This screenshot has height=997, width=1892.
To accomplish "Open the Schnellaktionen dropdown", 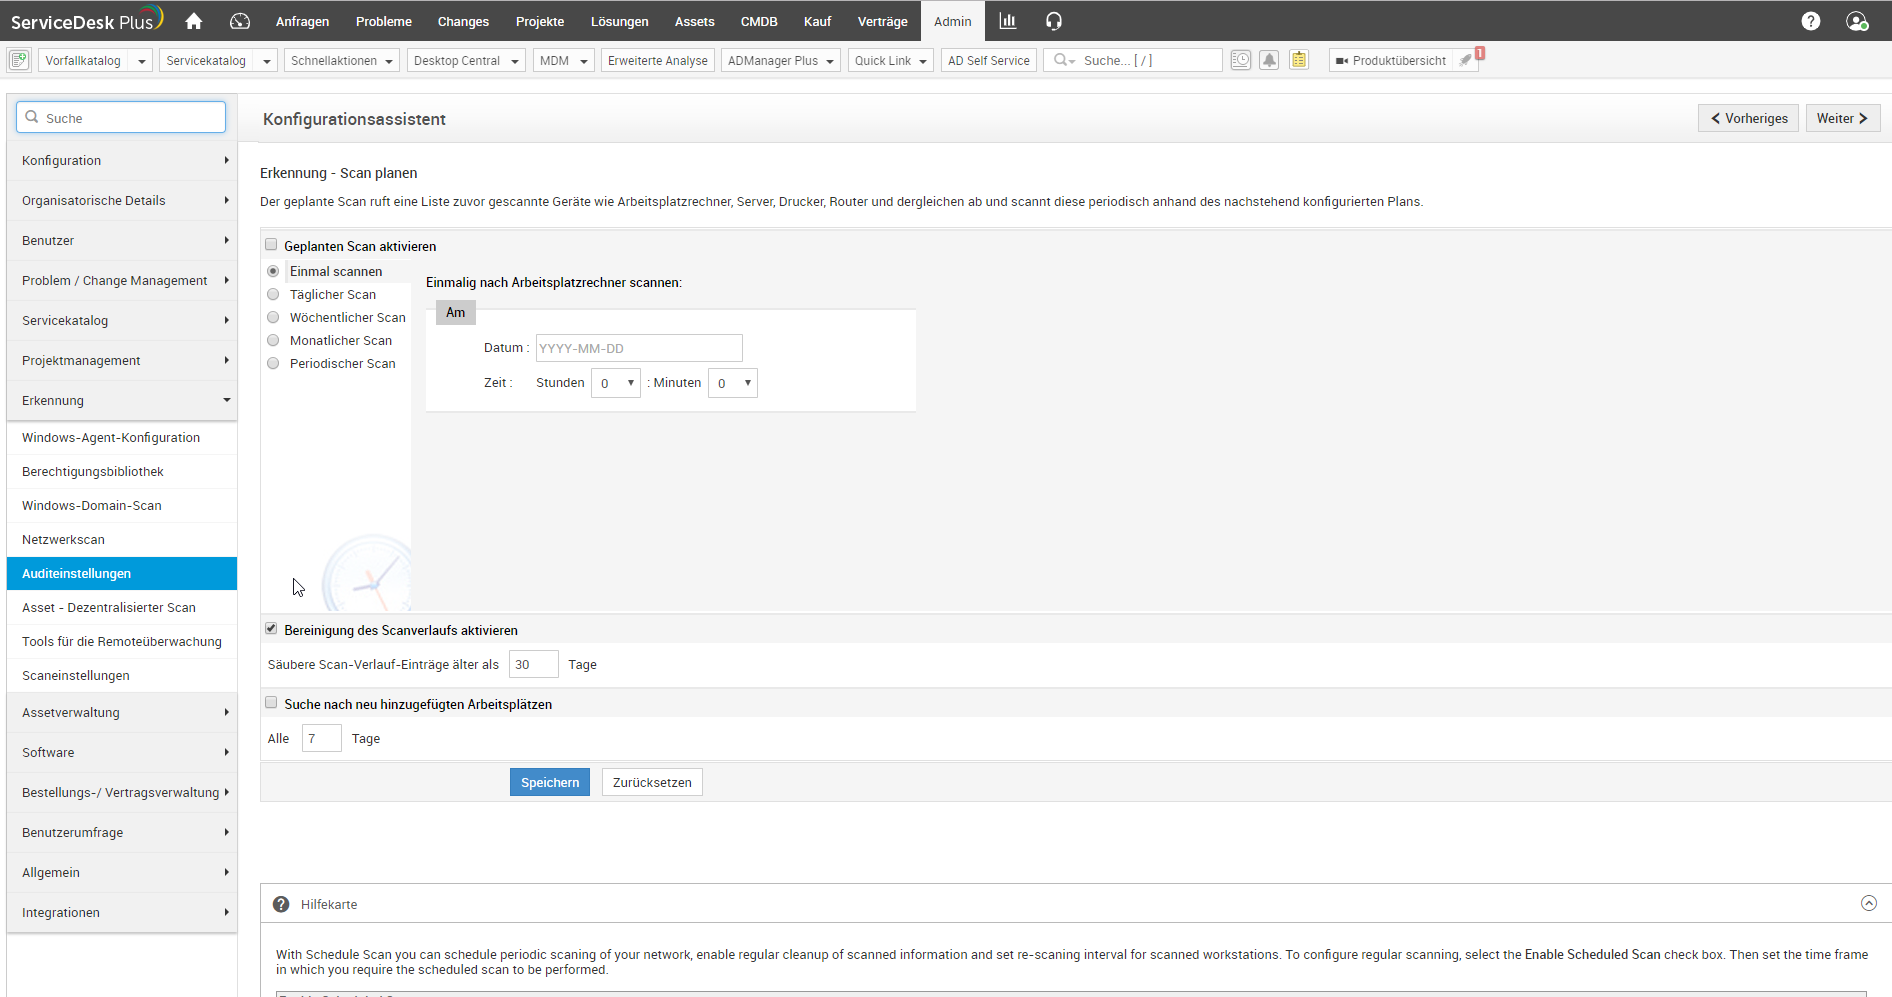I will coord(341,61).
